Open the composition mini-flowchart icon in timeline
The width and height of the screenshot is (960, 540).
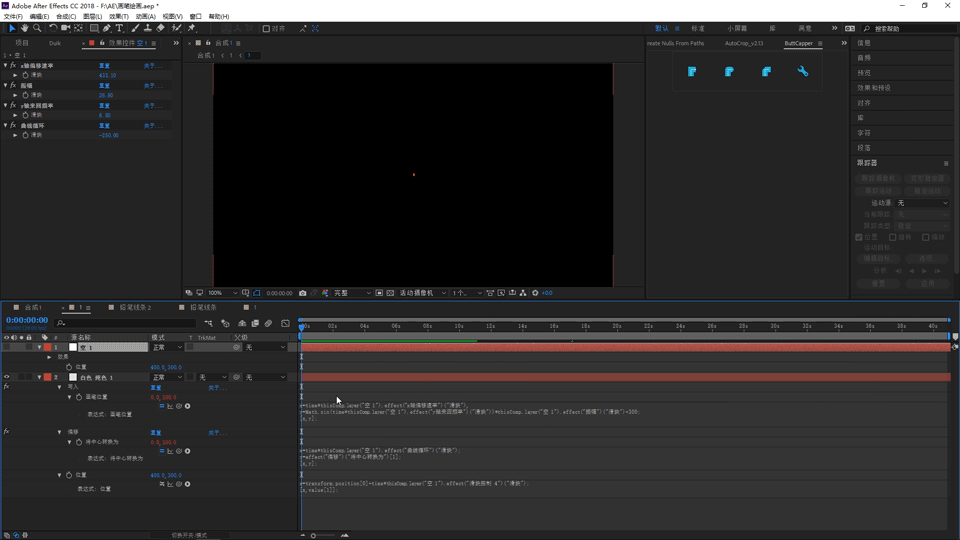click(209, 323)
